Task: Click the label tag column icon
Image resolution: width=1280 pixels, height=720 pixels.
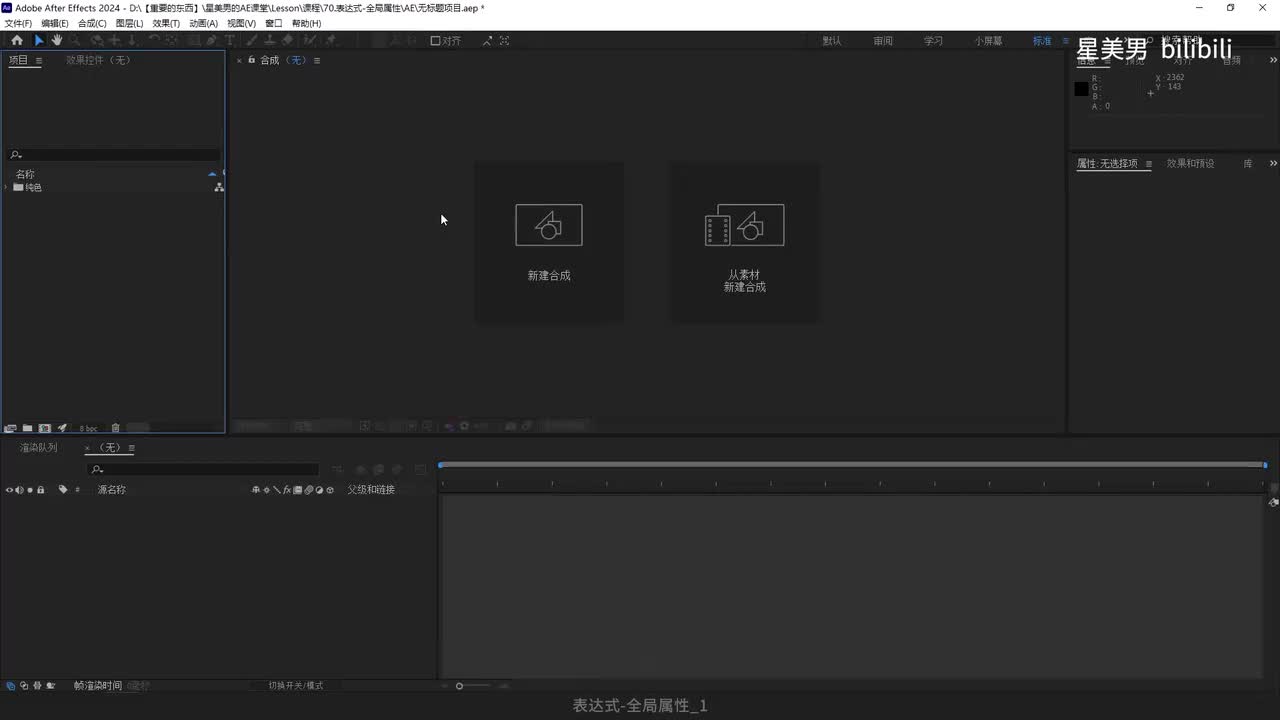Action: coord(63,490)
